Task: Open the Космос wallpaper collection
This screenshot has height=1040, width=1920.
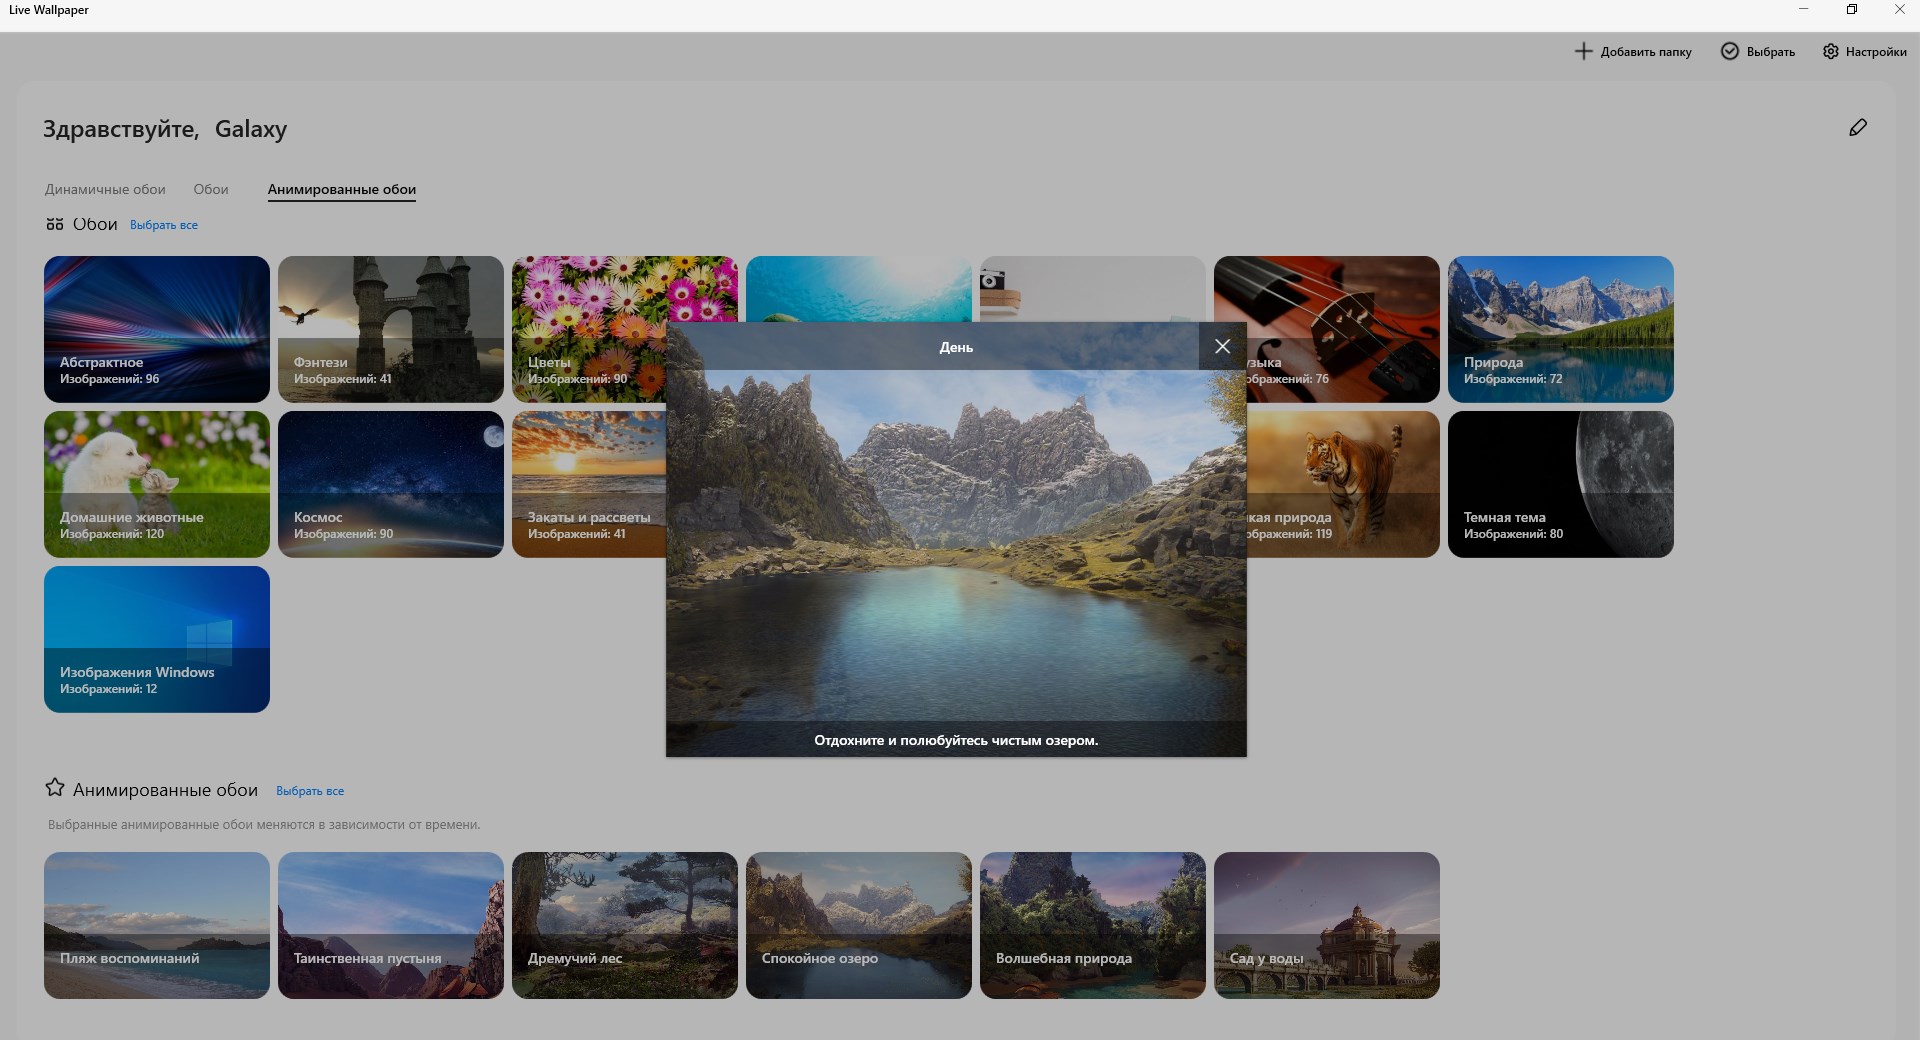Action: tap(391, 484)
